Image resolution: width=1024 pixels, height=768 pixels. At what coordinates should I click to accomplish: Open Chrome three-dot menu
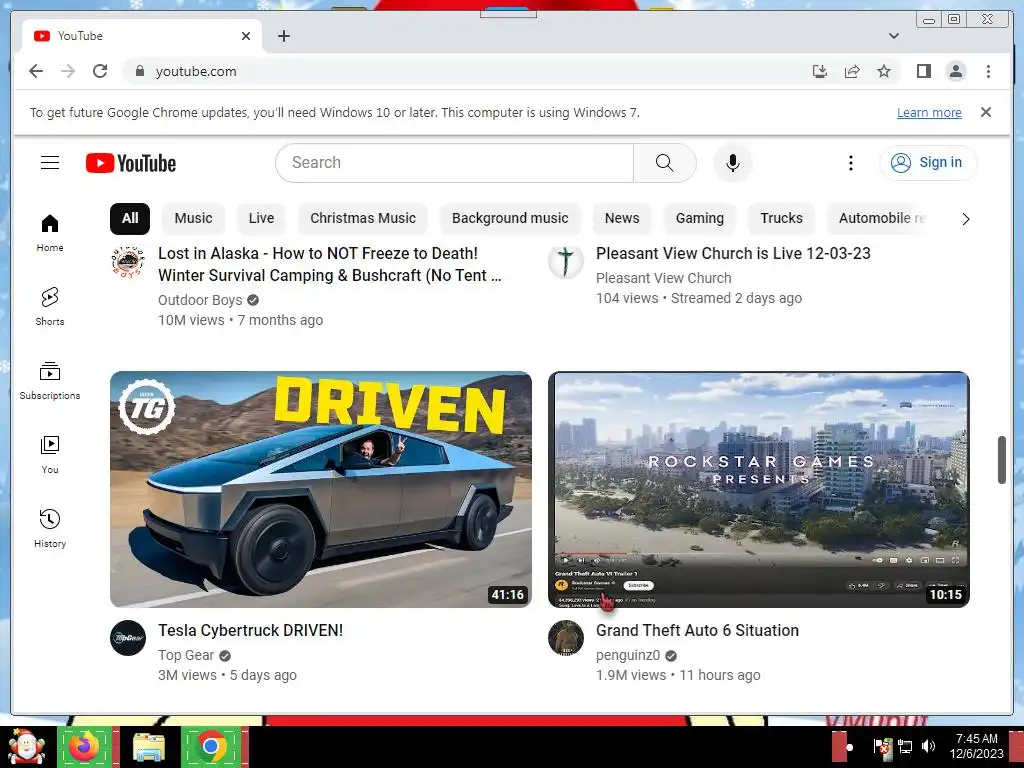tap(988, 71)
